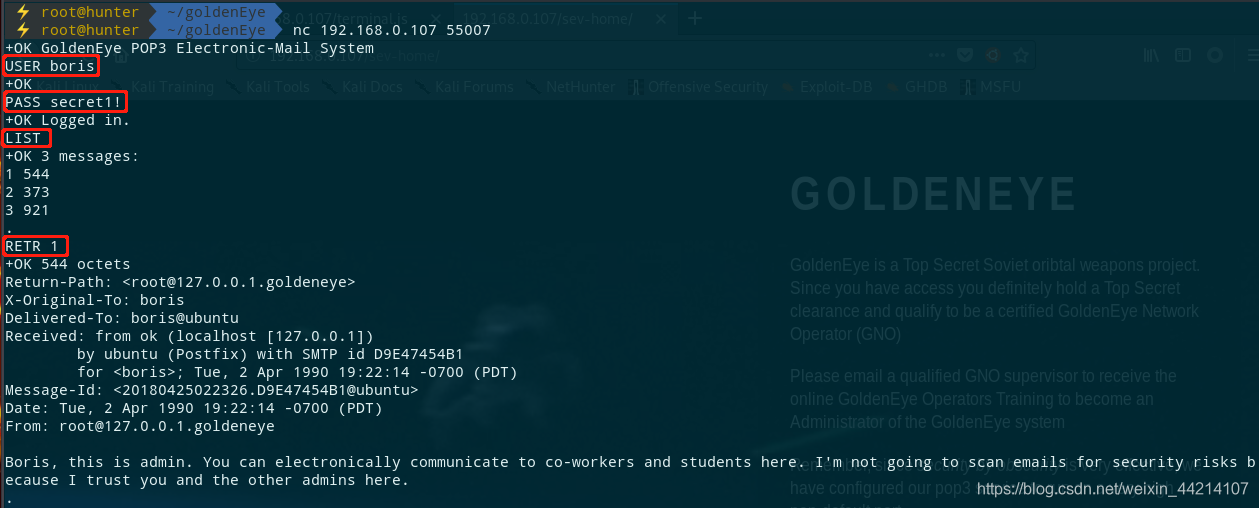The image size is (1259, 508).
Task: Click the '1 544' message entry
Action: pyautogui.click(x=27, y=174)
